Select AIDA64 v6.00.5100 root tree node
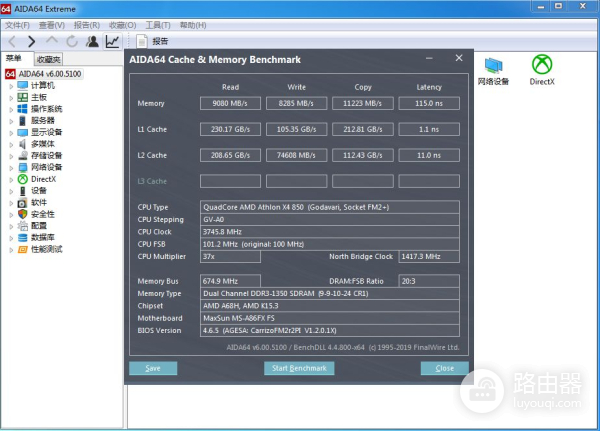The image size is (600, 431). pyautogui.click(x=48, y=74)
